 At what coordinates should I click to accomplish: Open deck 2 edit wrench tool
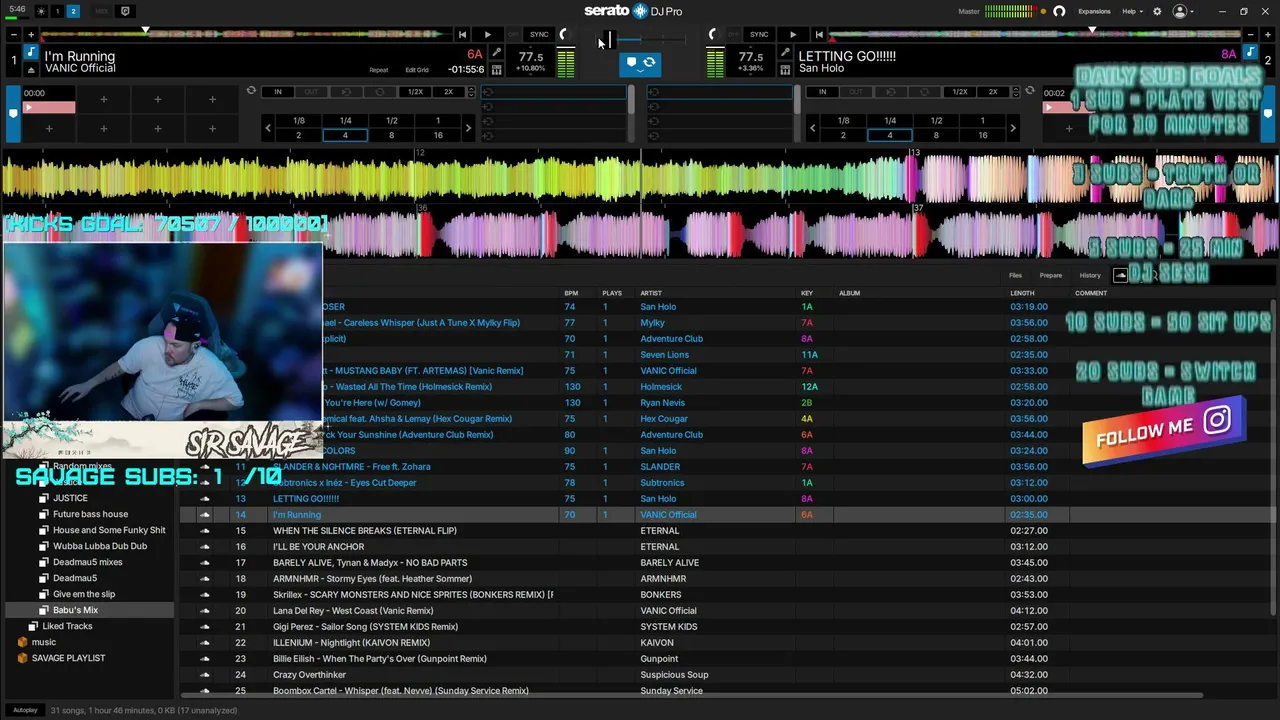coord(785,53)
